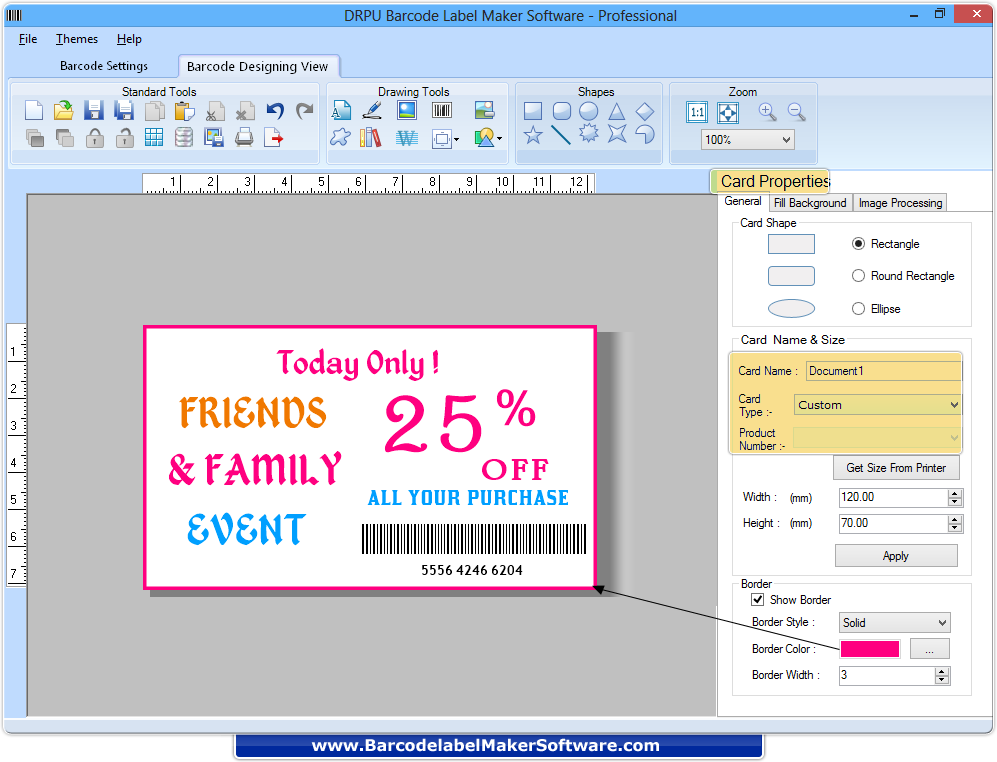The width and height of the screenshot is (997, 762).
Task: Draw a triangle from Shapes
Action: (617, 112)
